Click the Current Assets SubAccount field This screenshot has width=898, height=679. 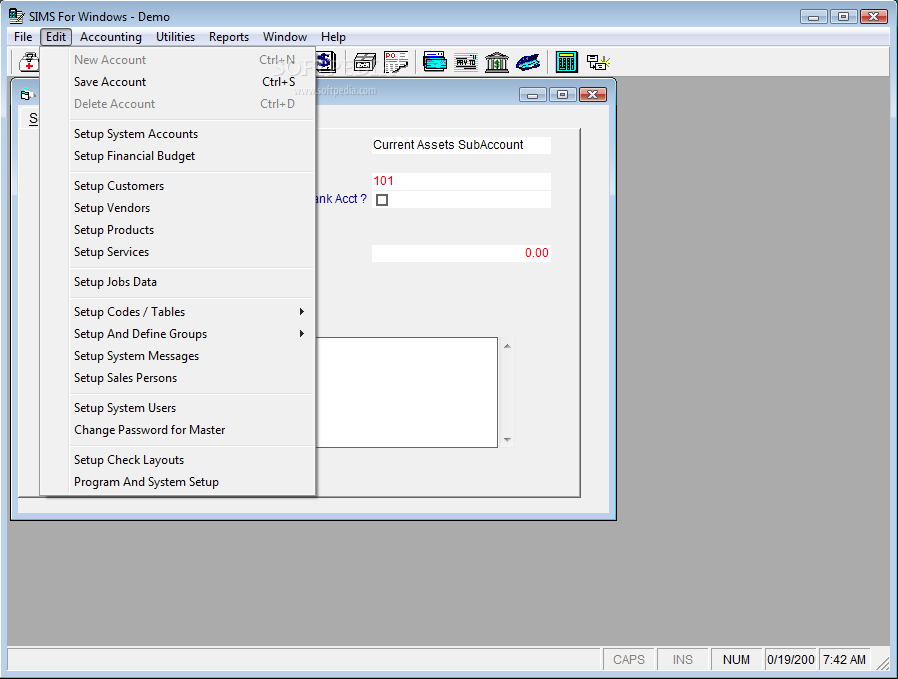(x=461, y=145)
